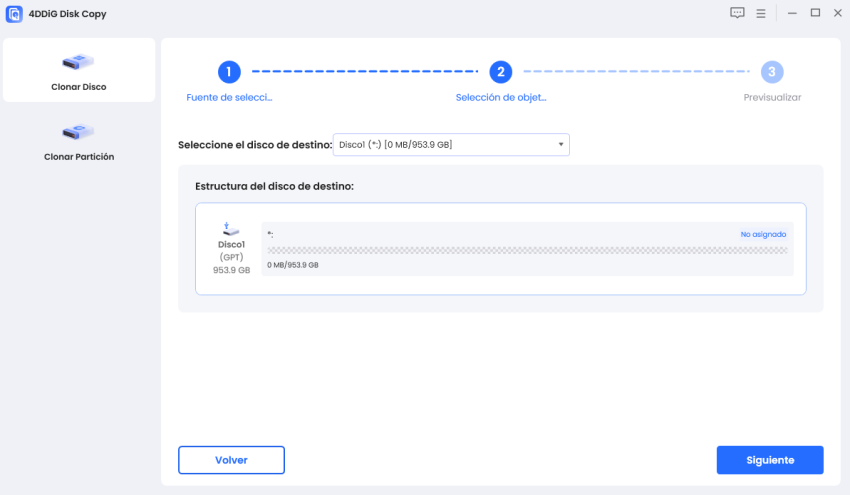850x495 pixels.
Task: Click the step 3 circle indicator
Action: click(772, 72)
